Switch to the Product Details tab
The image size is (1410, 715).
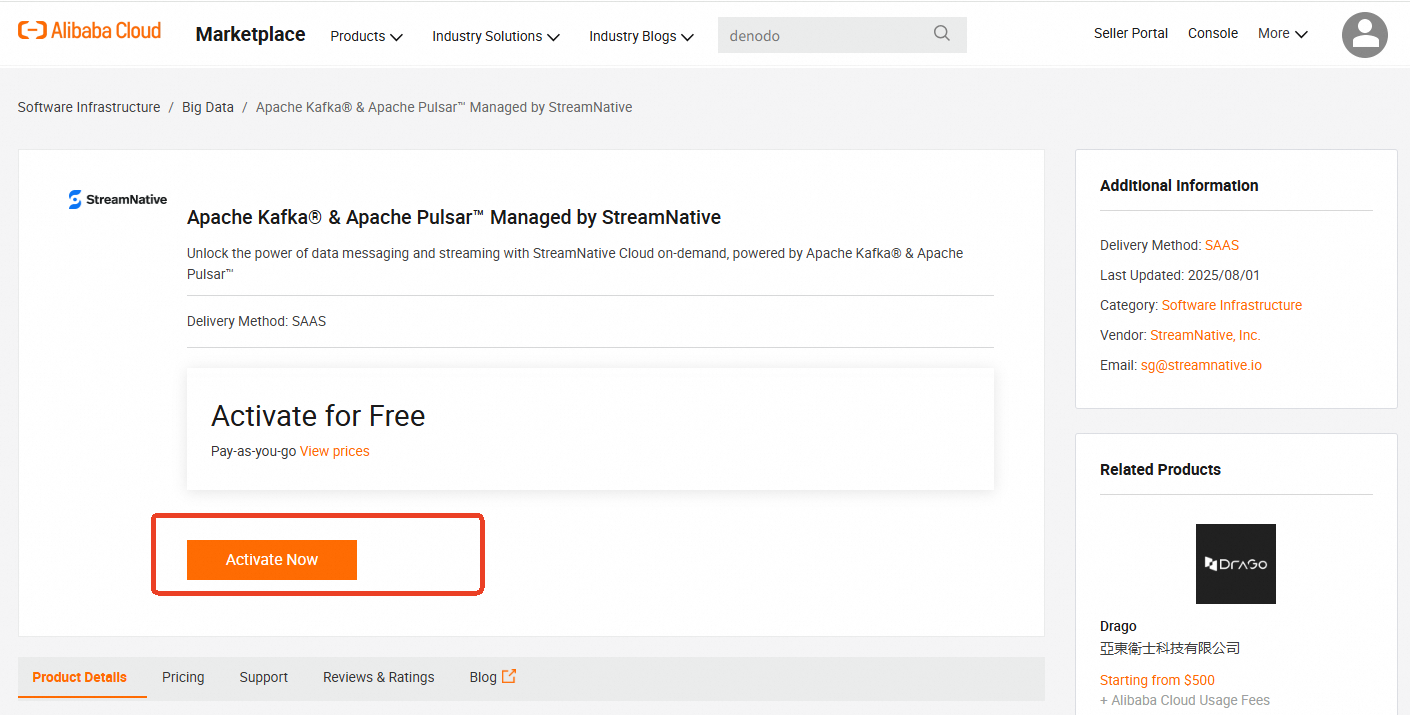pyautogui.click(x=80, y=677)
